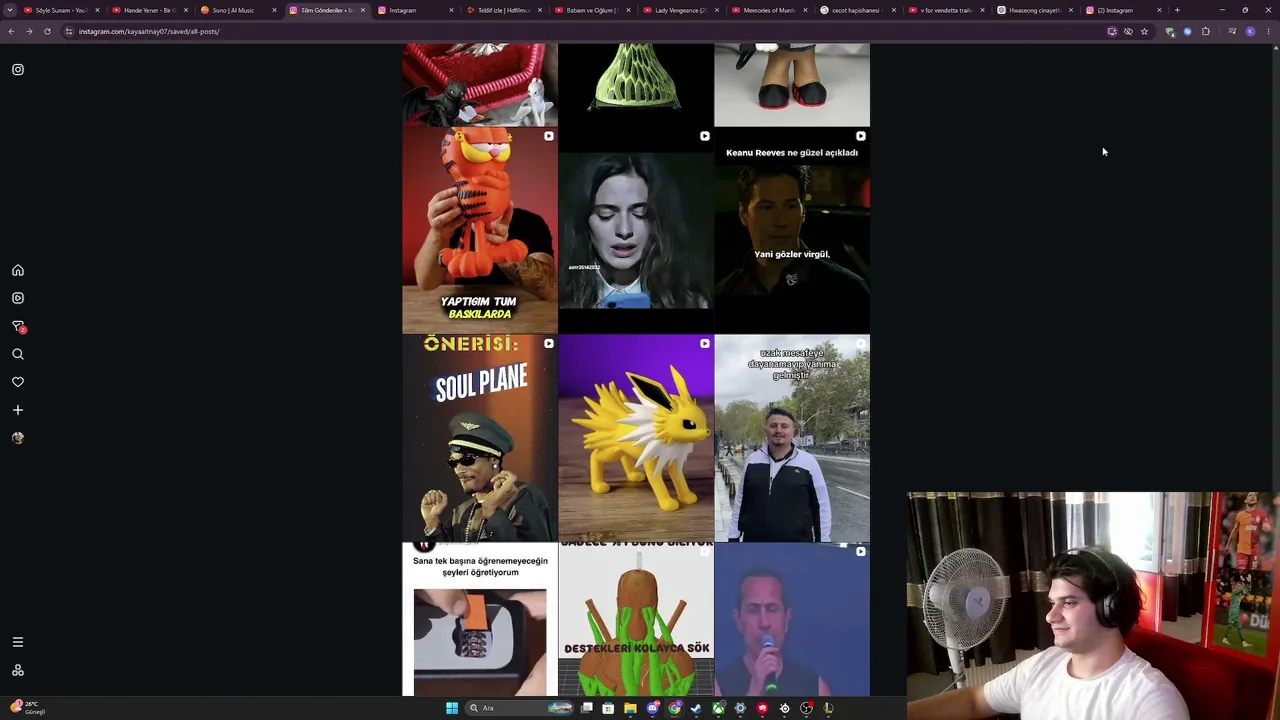Click the taskbar Ara search box
The width and height of the screenshot is (1280, 720).
(521, 708)
